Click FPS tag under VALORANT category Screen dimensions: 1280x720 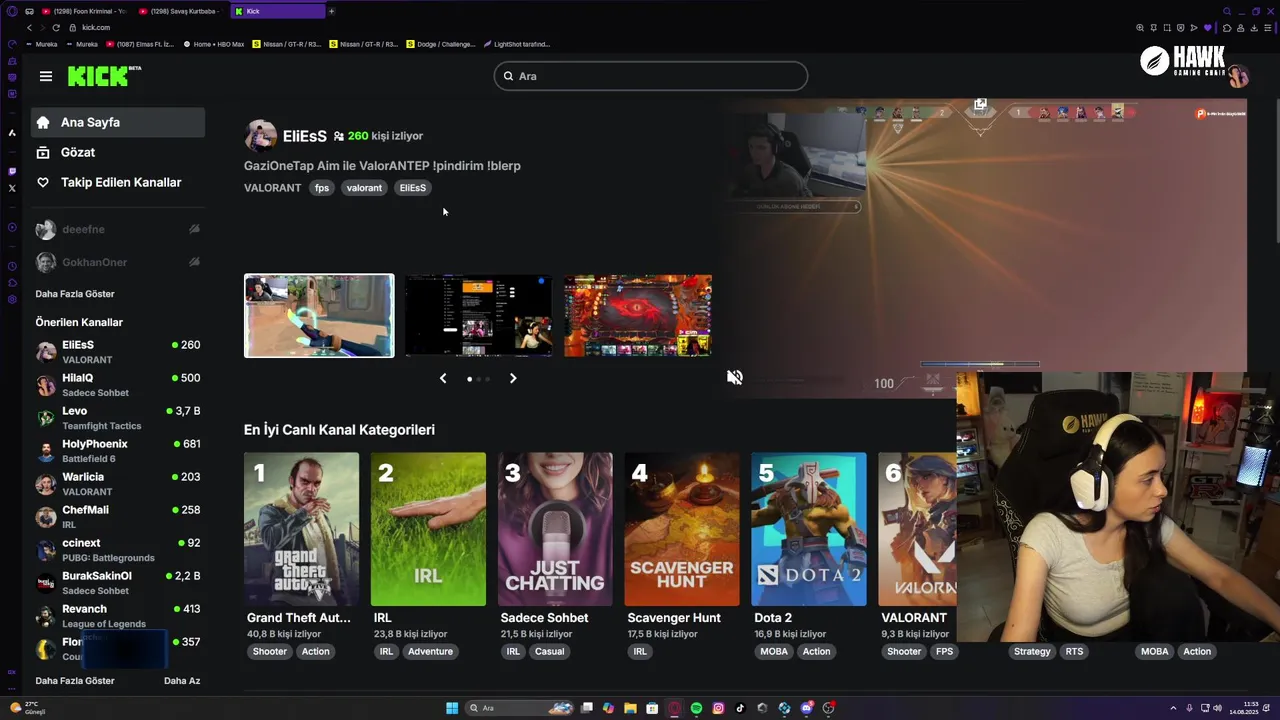click(x=944, y=651)
